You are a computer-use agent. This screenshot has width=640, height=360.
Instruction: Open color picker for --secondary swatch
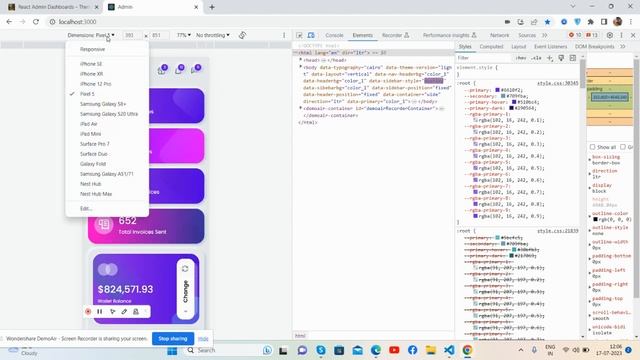[503, 96]
